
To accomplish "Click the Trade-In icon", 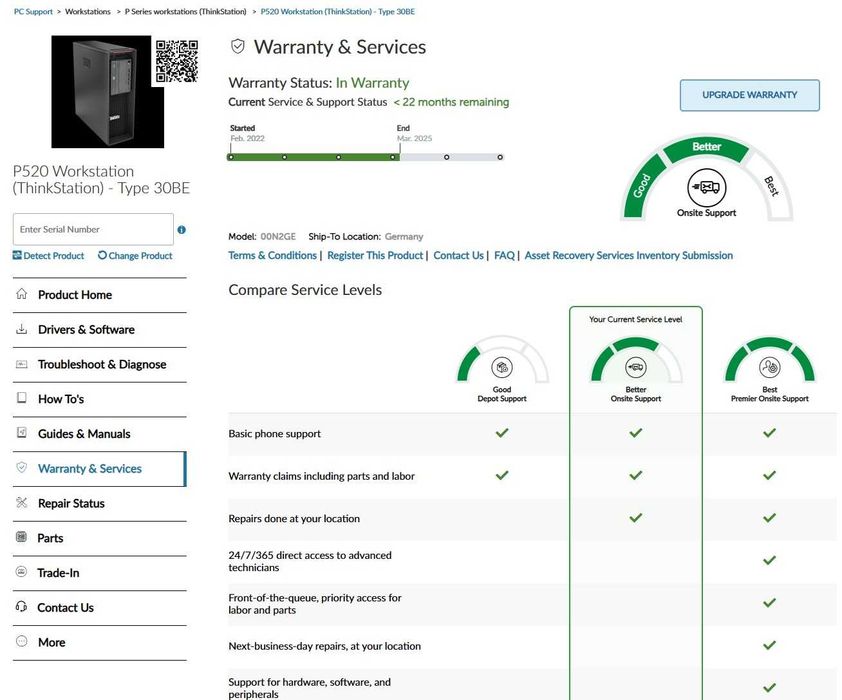I will point(21,572).
